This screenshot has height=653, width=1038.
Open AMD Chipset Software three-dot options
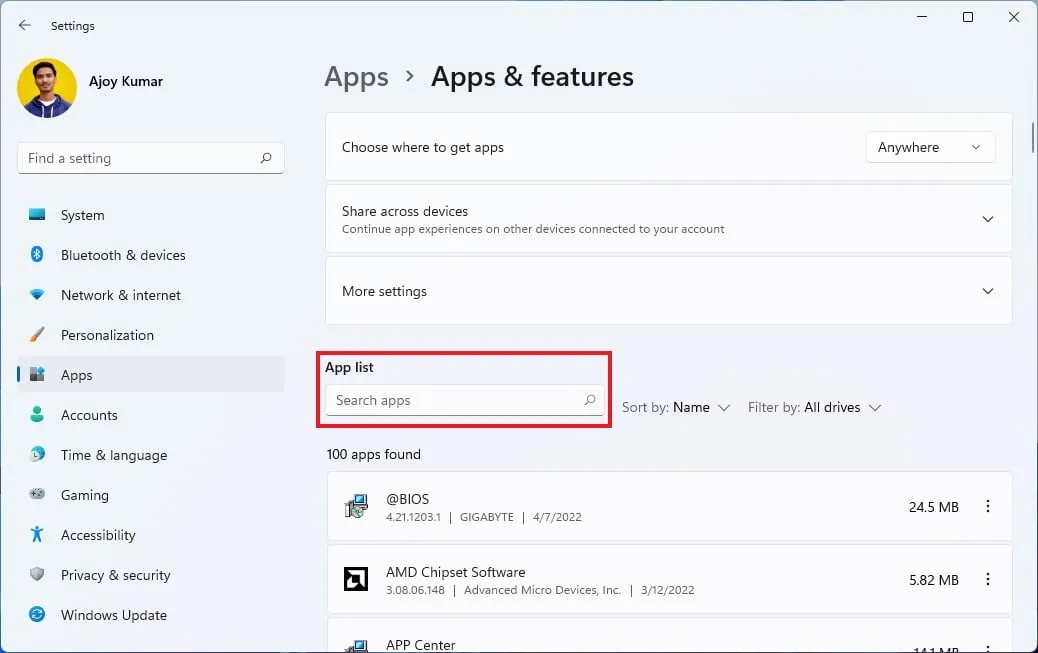point(988,580)
